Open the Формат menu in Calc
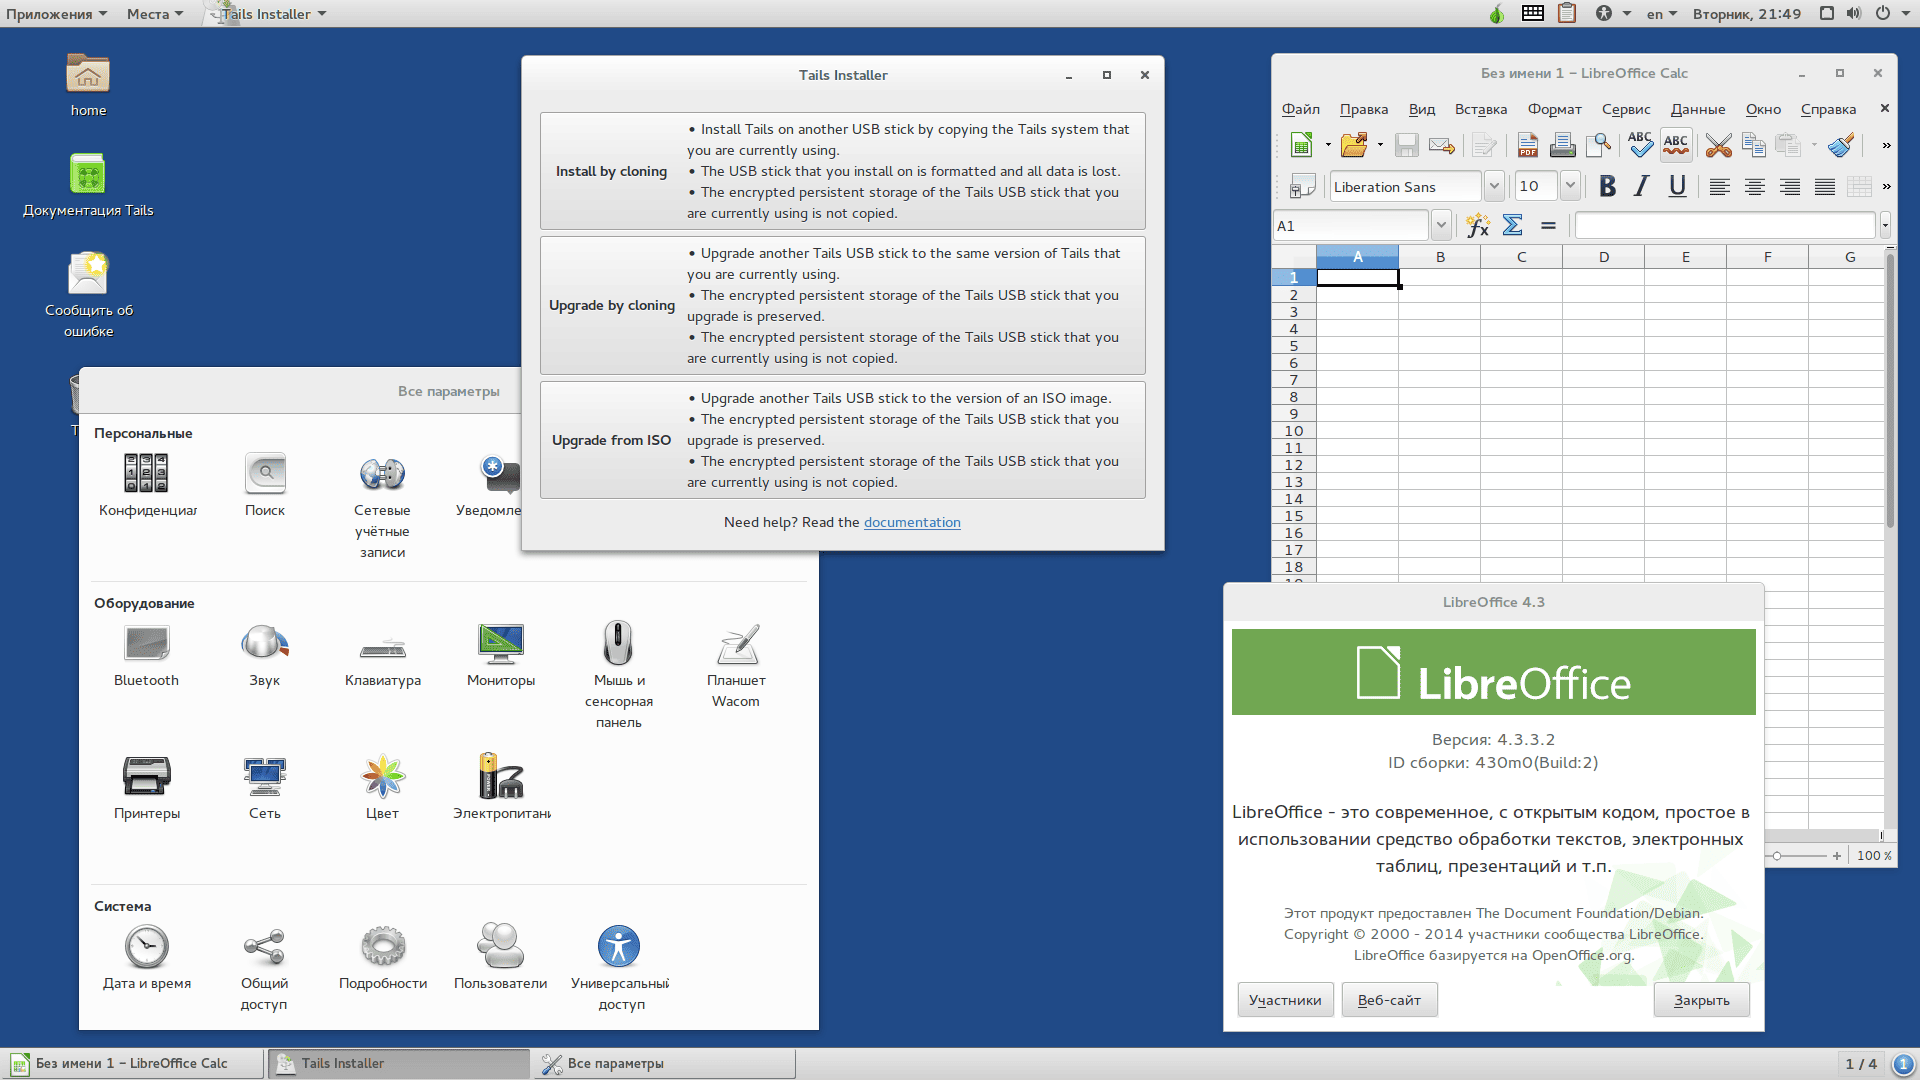1920x1080 pixels. [1555, 110]
